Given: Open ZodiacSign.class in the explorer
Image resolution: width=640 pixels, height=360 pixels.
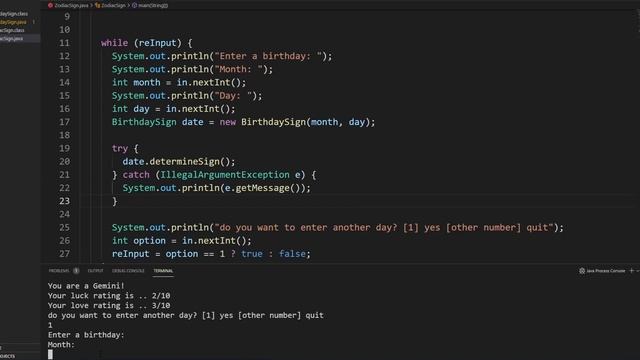Looking at the screenshot, I should point(12,30).
